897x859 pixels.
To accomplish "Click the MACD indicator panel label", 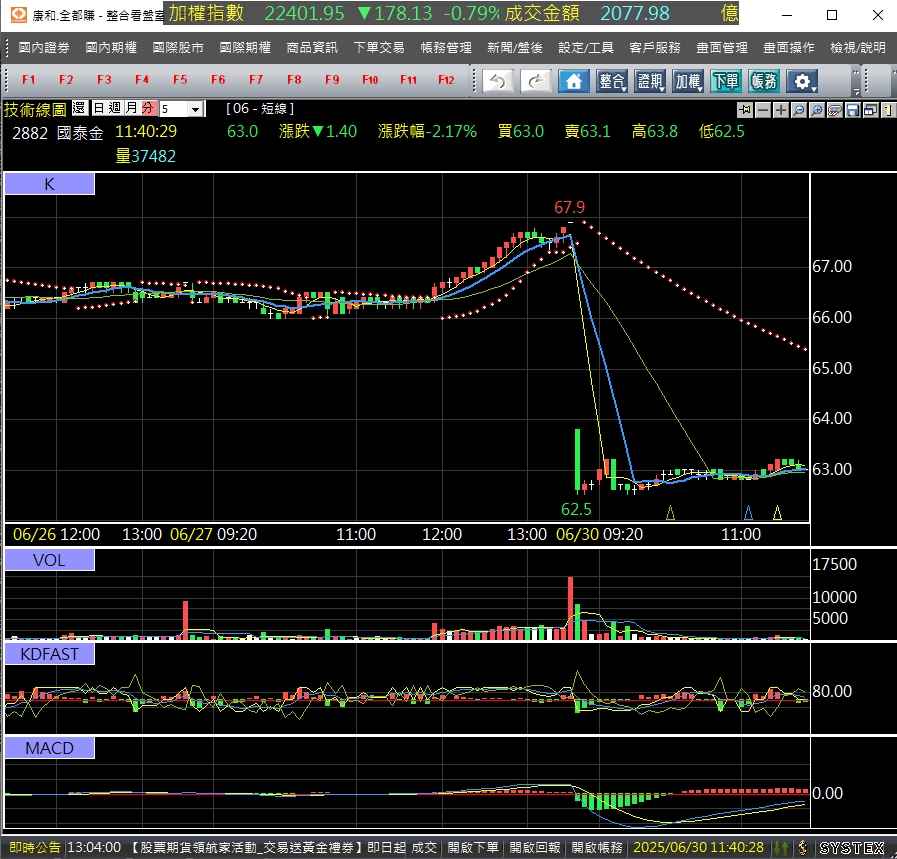I will 50,748.
